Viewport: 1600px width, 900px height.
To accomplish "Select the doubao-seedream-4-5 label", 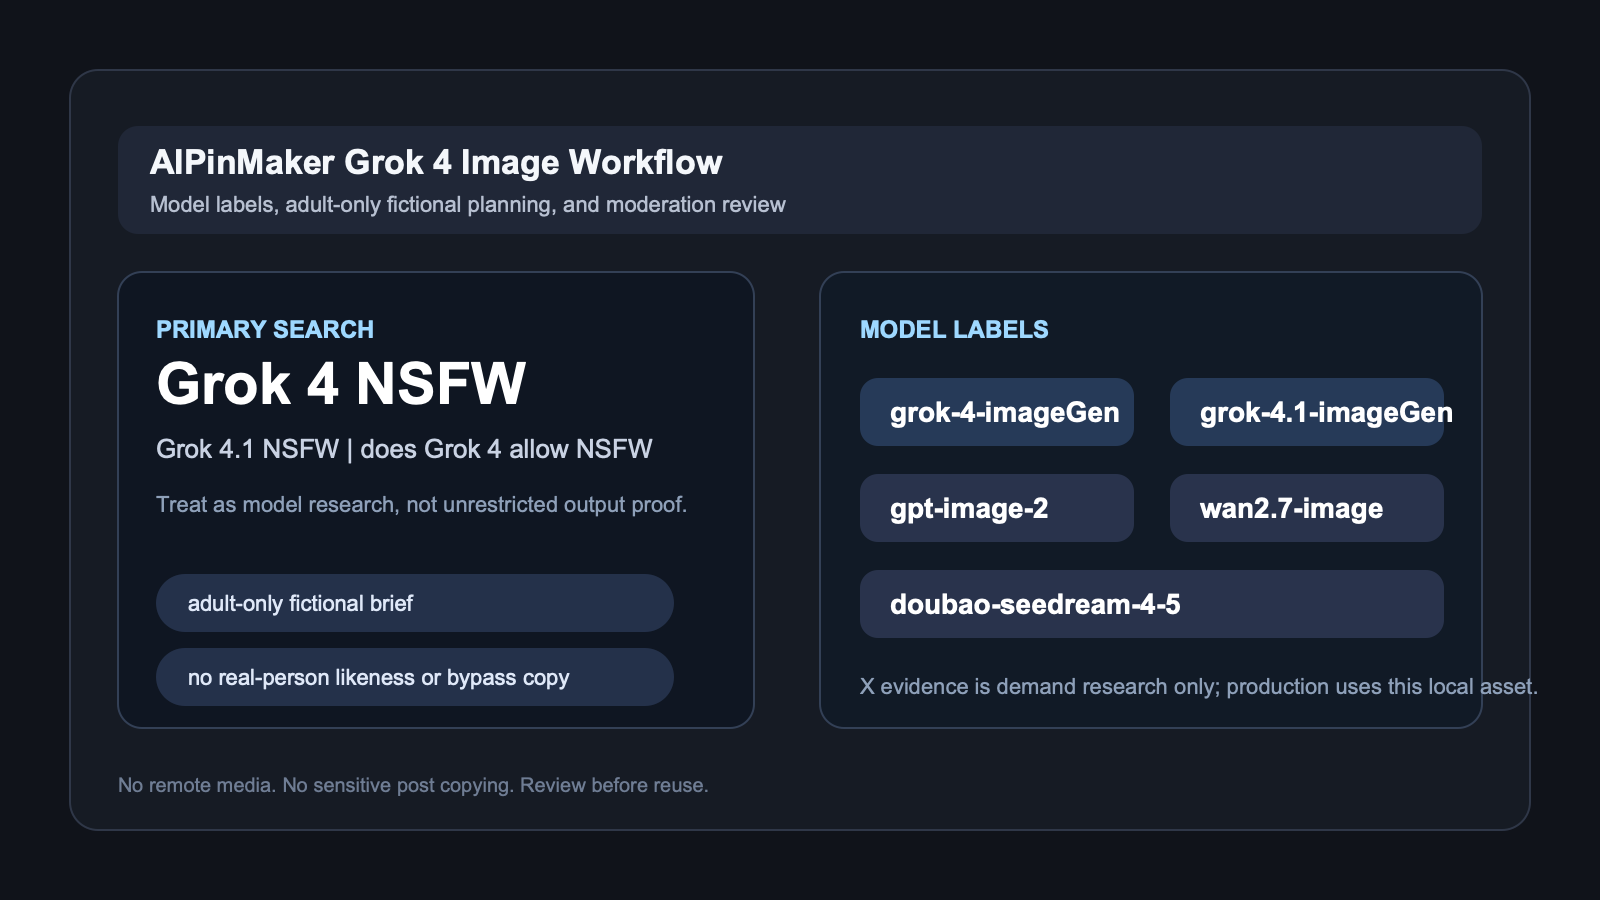I will [x=1152, y=604].
